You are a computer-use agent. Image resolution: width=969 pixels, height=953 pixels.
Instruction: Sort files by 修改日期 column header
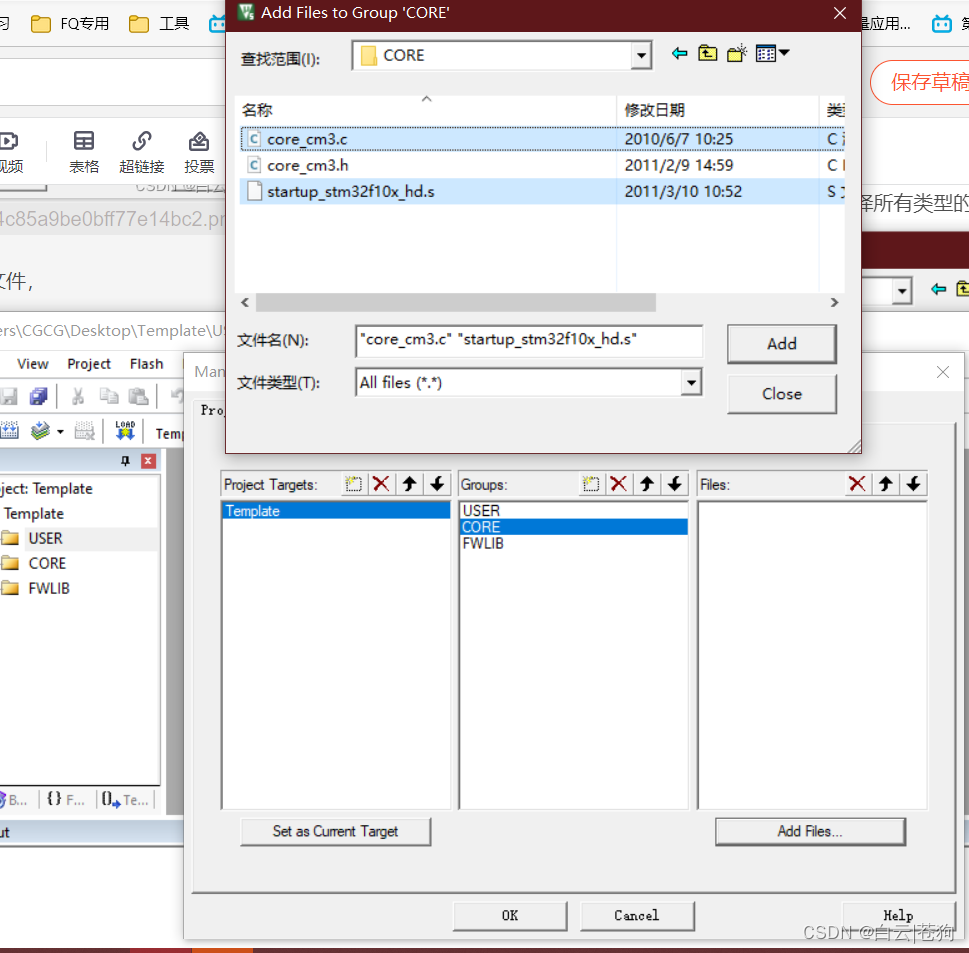tap(717, 110)
